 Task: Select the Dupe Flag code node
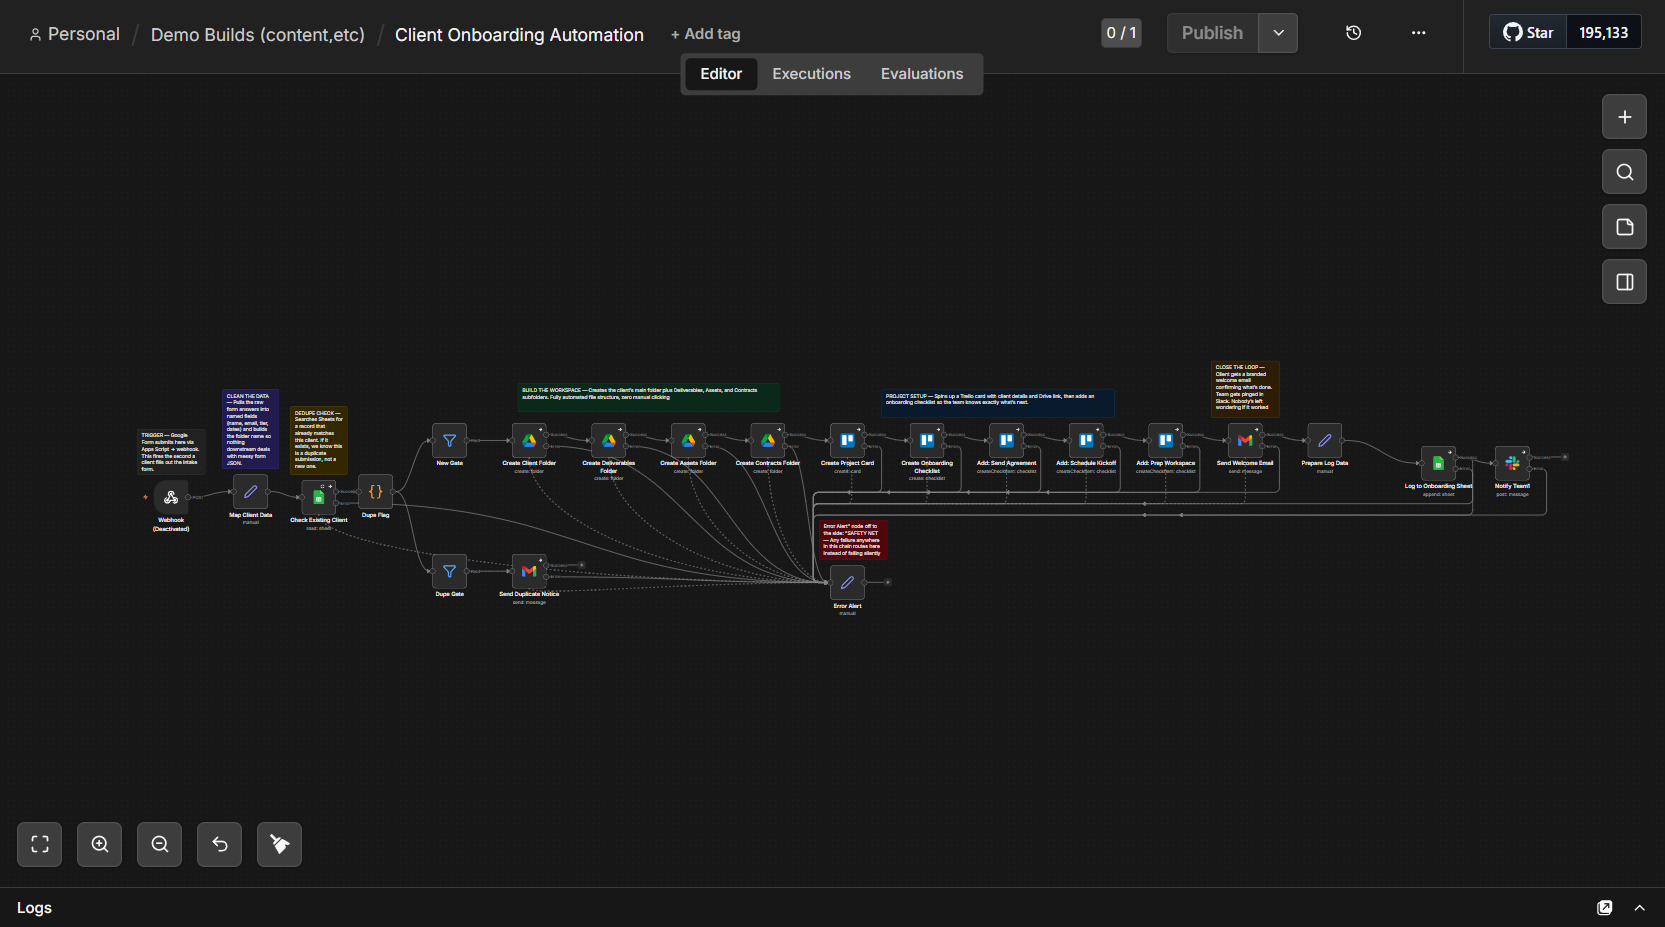point(375,492)
